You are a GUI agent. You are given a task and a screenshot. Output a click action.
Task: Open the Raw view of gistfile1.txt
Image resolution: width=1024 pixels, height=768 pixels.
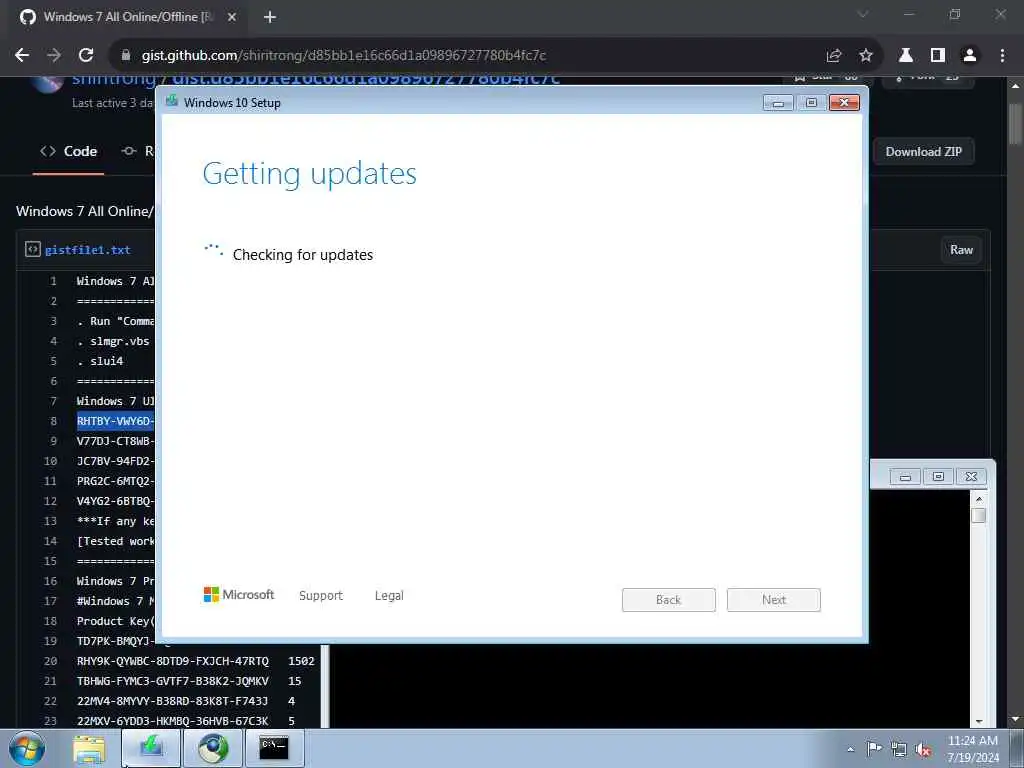[x=961, y=250]
